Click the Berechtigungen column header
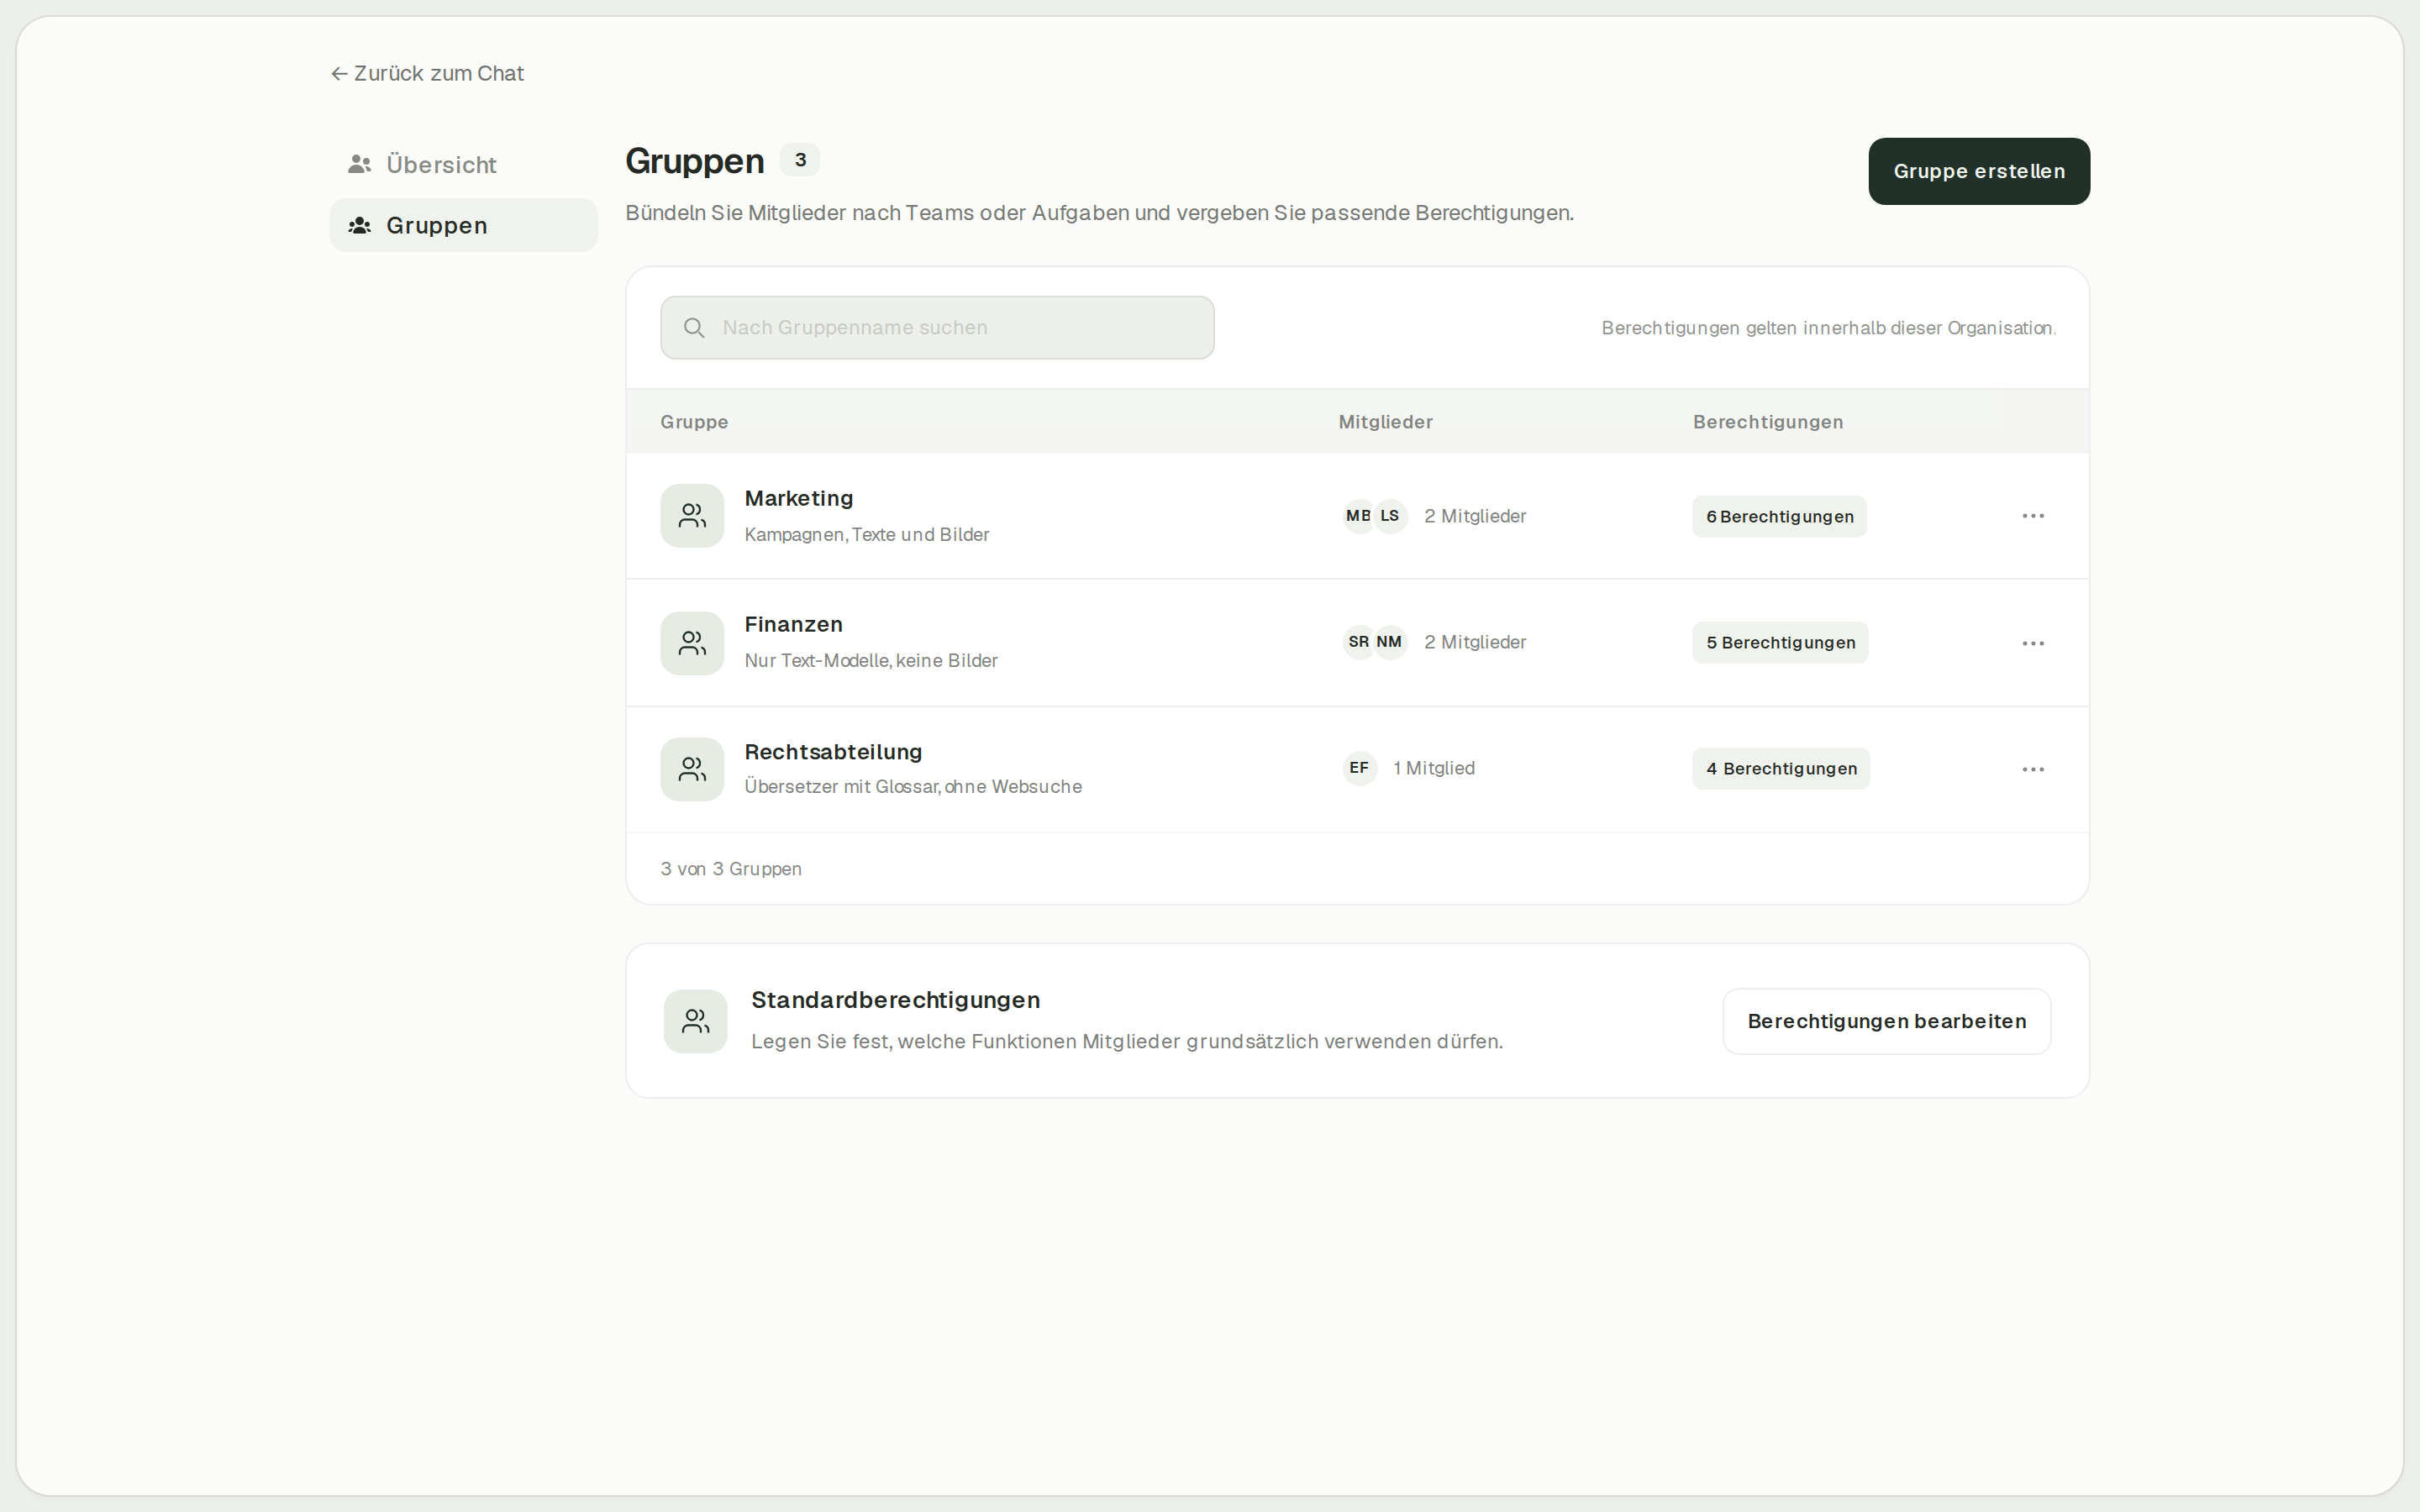2420x1512 pixels. click(x=1768, y=422)
